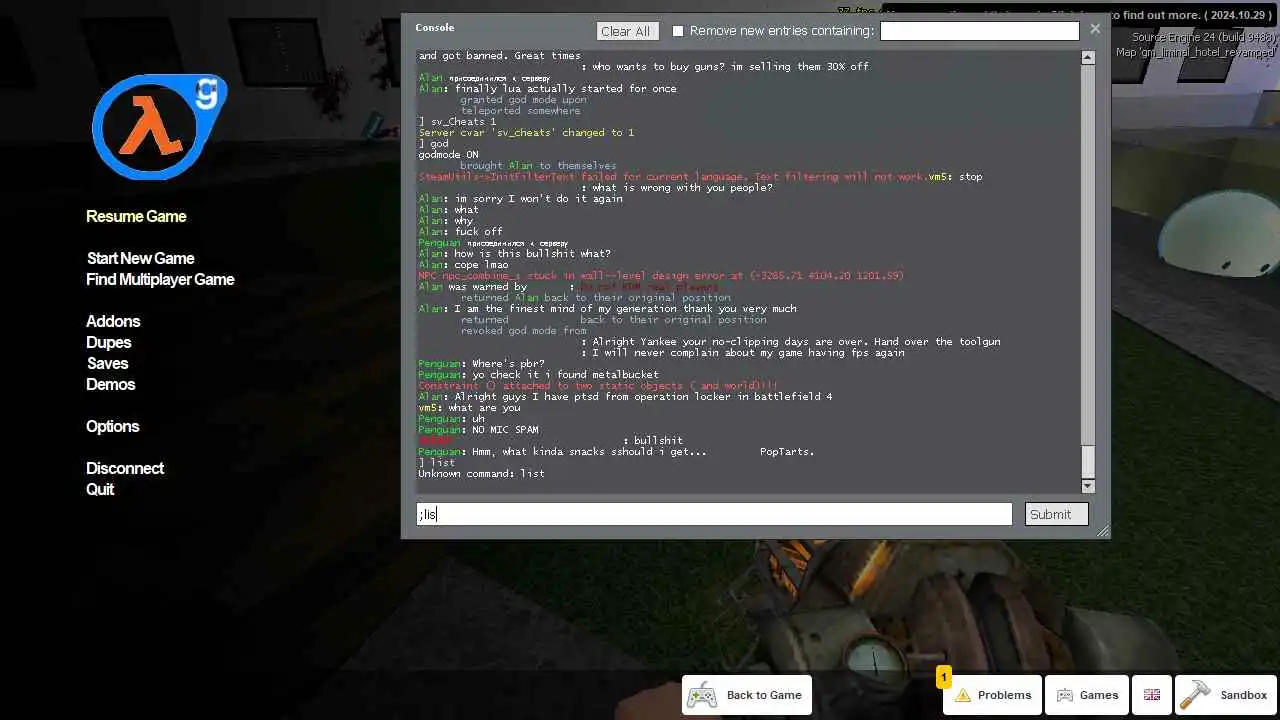Select Start New Game
This screenshot has height=720, width=1280.
coord(140,258)
